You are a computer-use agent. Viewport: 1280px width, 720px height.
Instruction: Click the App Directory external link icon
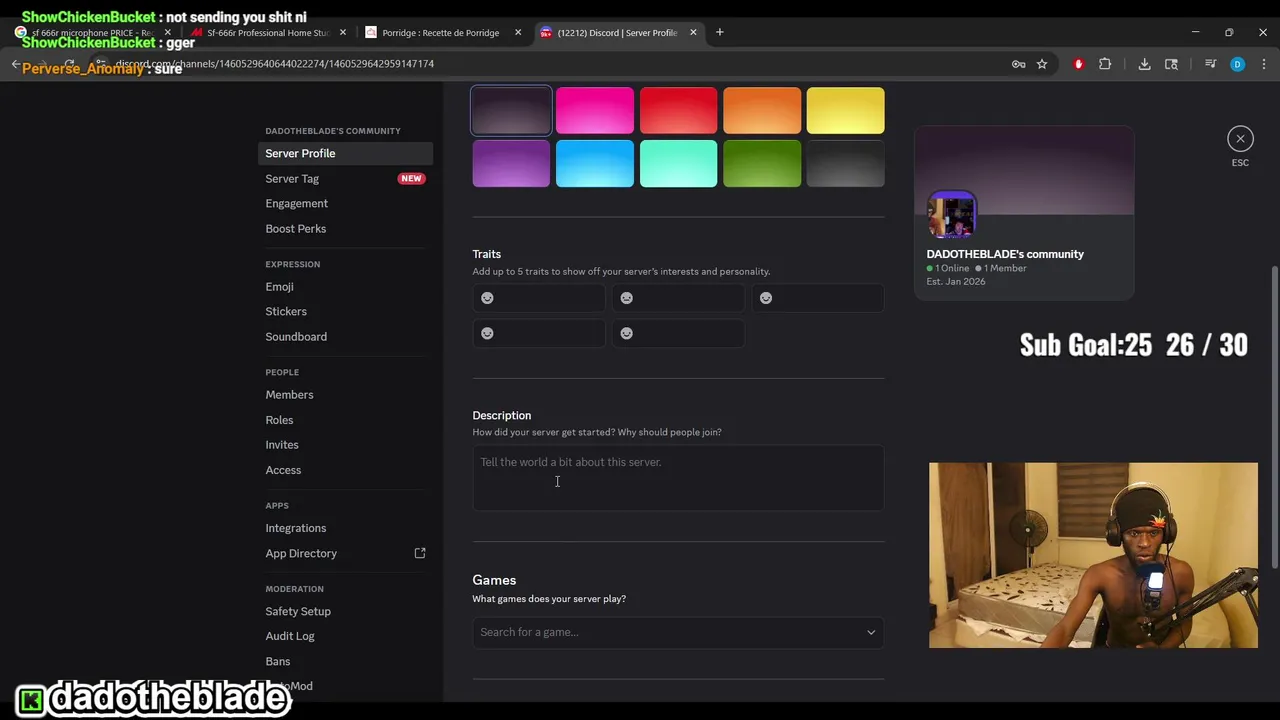pos(420,553)
